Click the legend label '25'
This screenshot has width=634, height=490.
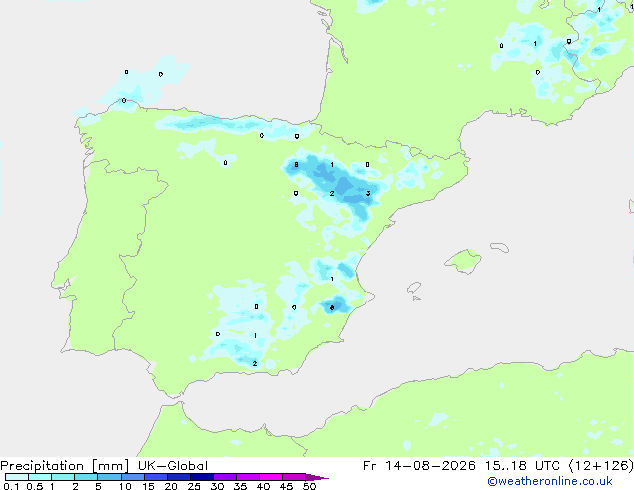194,486
